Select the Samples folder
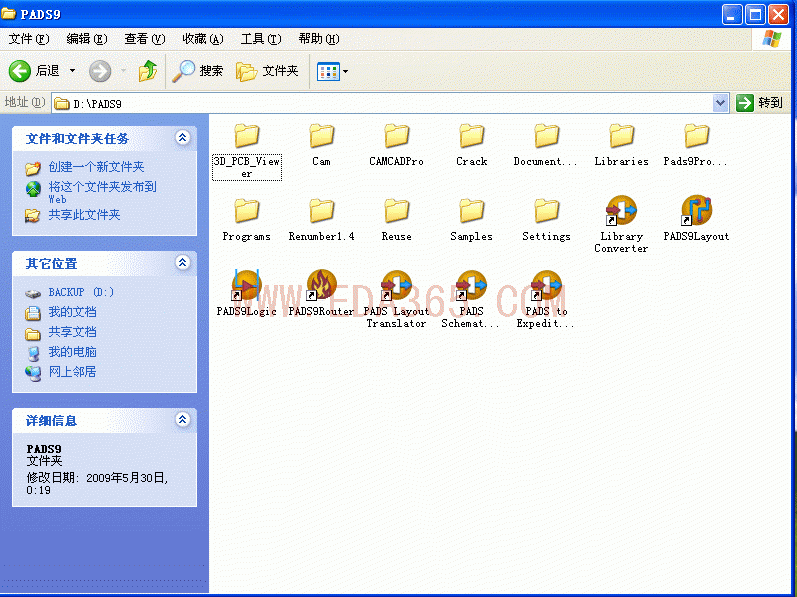 [472, 220]
